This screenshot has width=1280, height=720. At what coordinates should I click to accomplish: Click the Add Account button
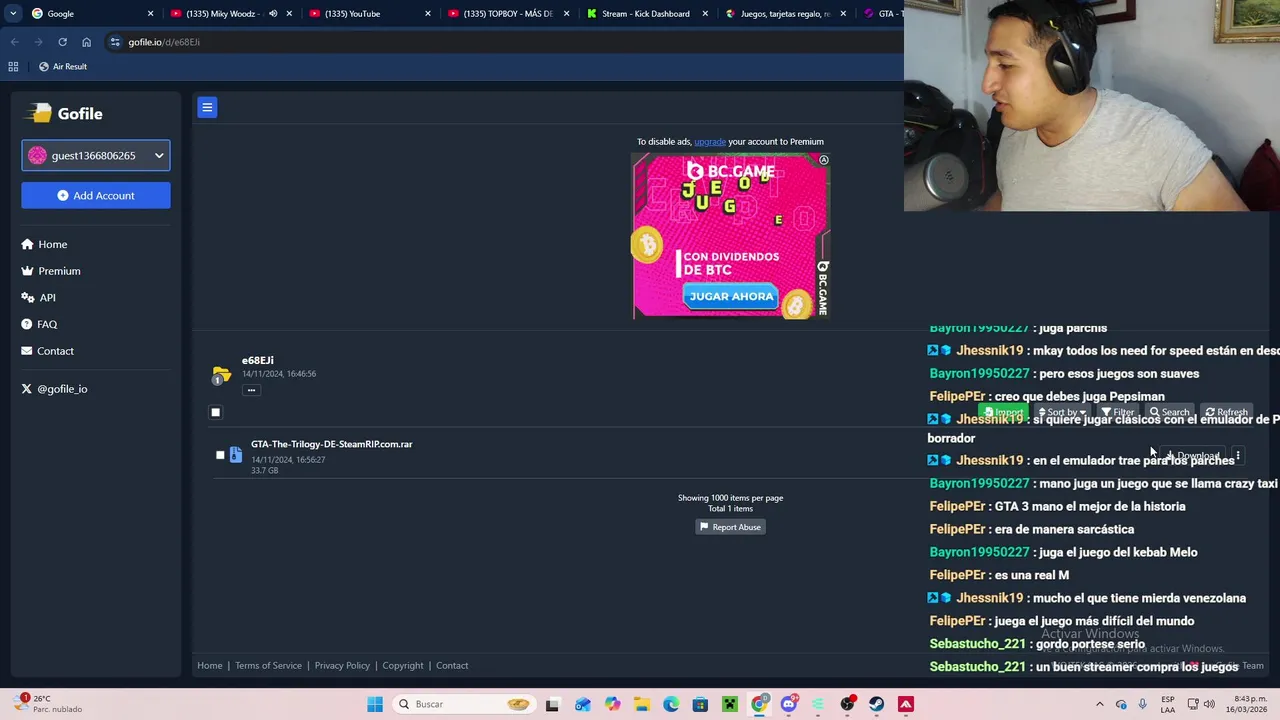(x=96, y=195)
